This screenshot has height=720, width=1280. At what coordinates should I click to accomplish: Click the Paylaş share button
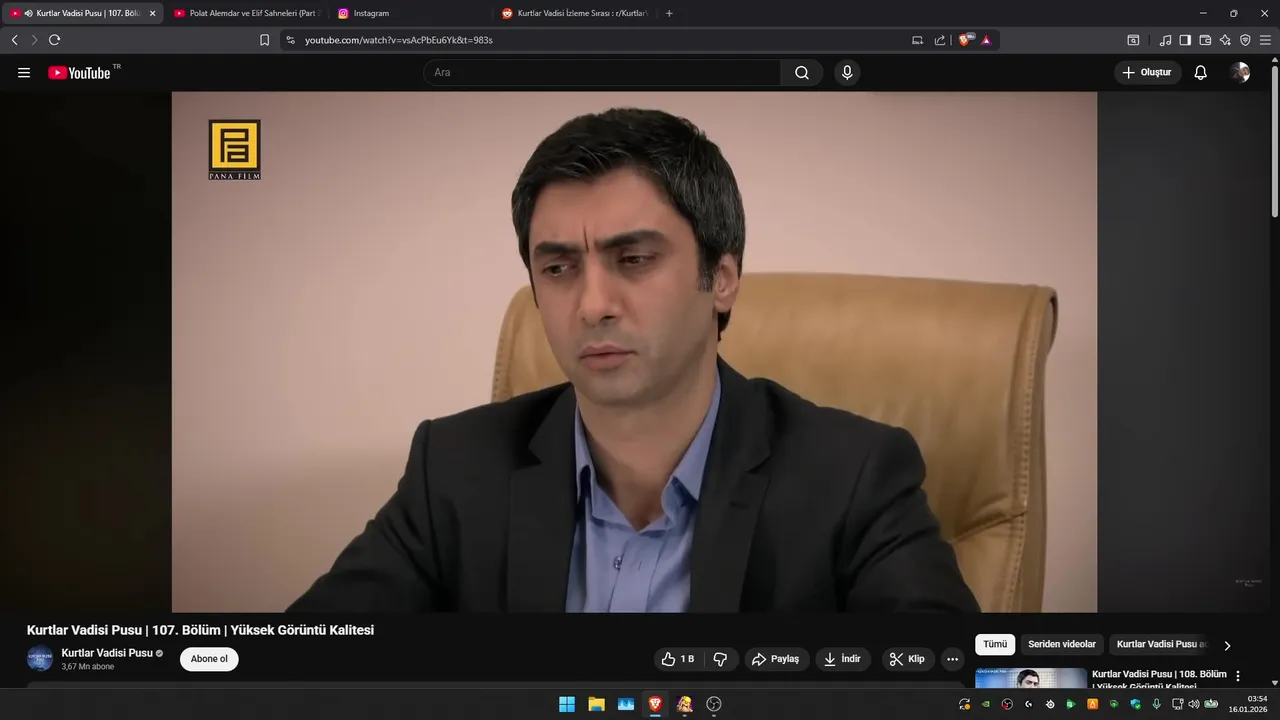pos(776,659)
